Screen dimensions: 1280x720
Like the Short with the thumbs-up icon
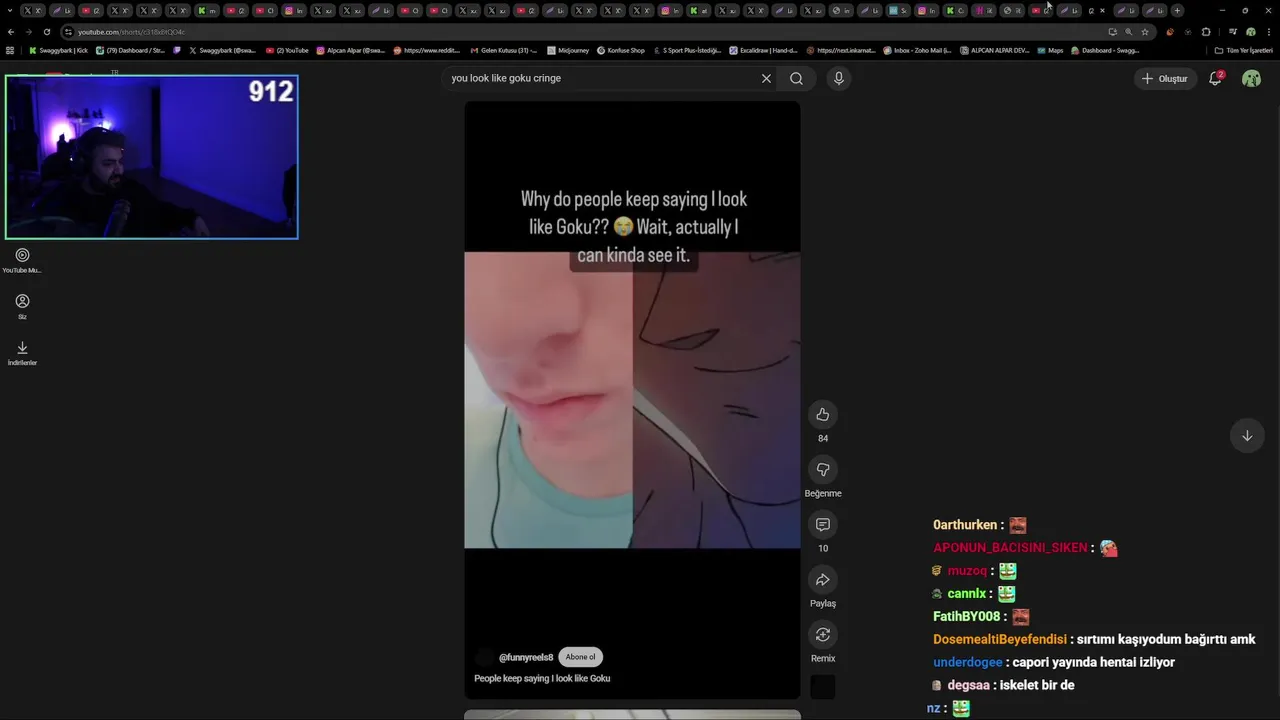(822, 414)
